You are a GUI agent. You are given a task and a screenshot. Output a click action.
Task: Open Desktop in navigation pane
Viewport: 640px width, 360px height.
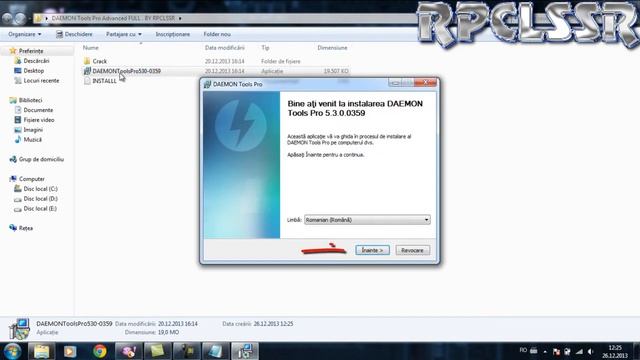tap(33, 71)
